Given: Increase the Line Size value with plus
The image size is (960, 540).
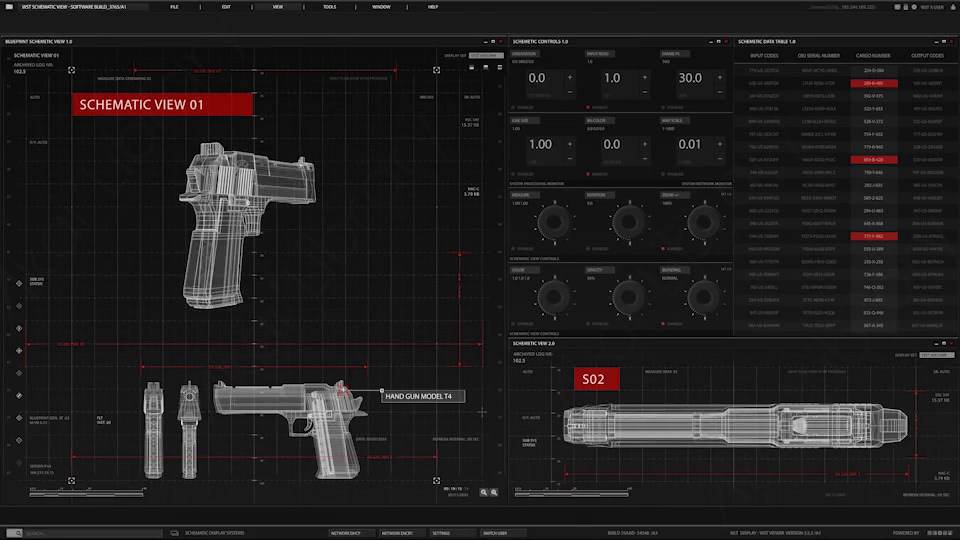Looking at the screenshot, I should point(570,144).
